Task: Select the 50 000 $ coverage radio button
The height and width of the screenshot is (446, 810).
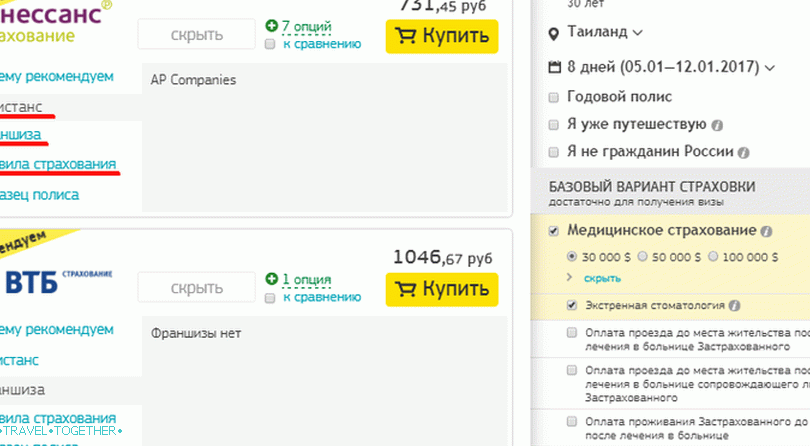Action: coord(642,255)
